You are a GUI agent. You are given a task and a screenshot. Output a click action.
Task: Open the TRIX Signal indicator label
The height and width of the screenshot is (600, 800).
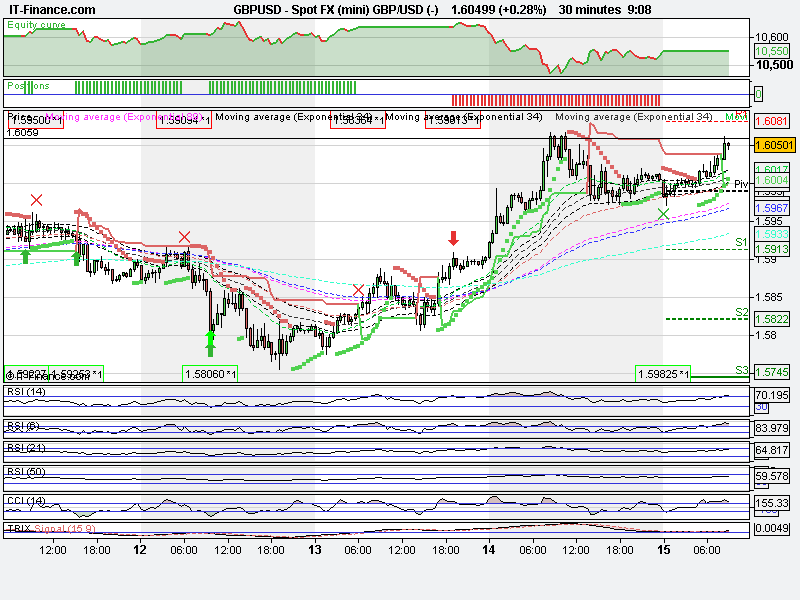point(50,527)
